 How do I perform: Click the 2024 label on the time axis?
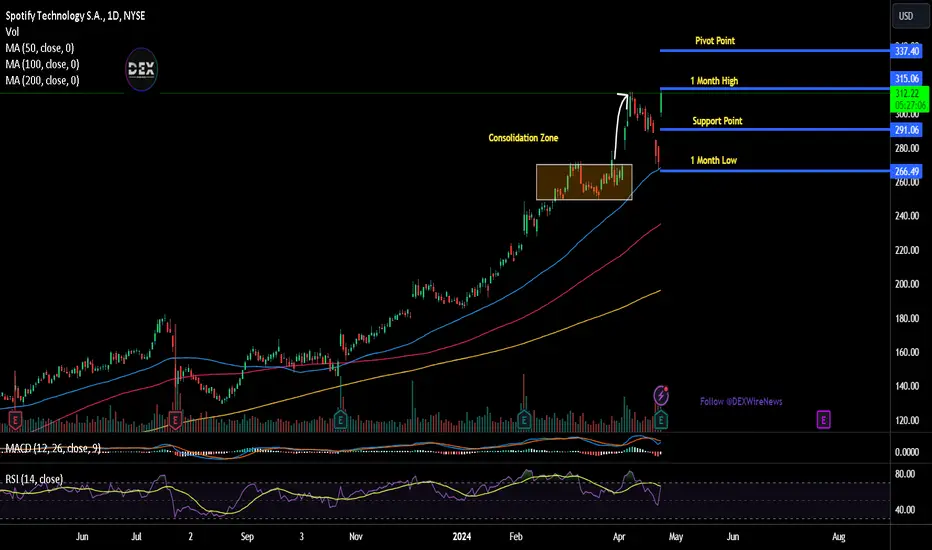pyautogui.click(x=461, y=536)
